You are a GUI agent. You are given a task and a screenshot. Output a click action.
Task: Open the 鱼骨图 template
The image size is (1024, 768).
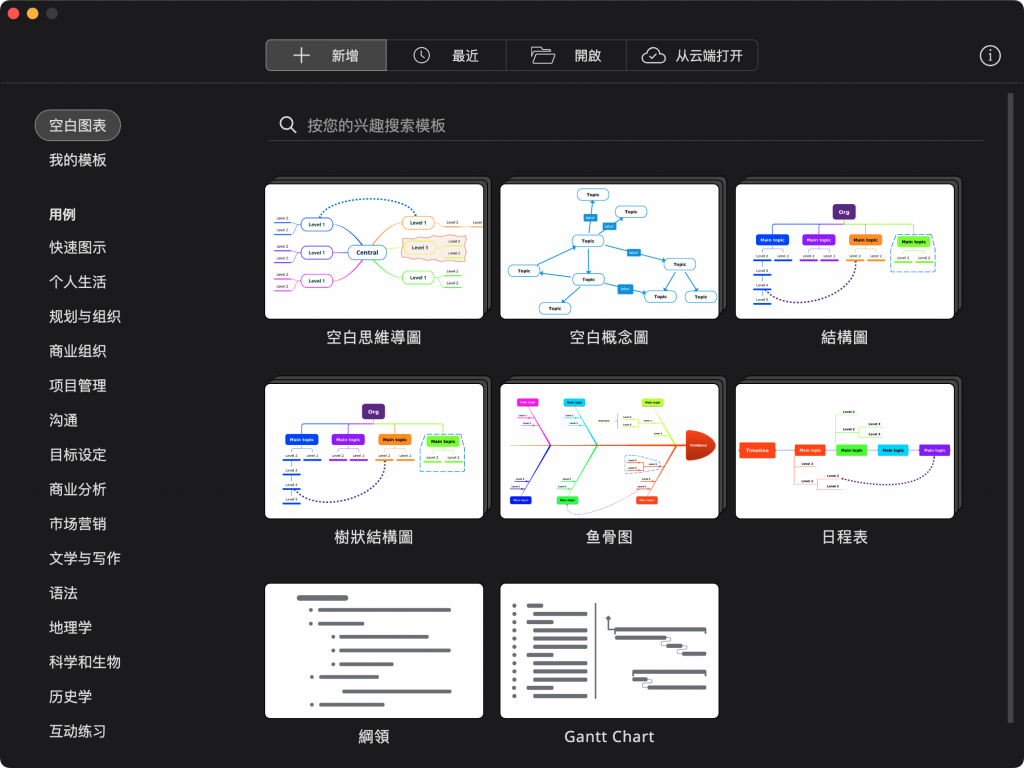pyautogui.click(x=609, y=448)
